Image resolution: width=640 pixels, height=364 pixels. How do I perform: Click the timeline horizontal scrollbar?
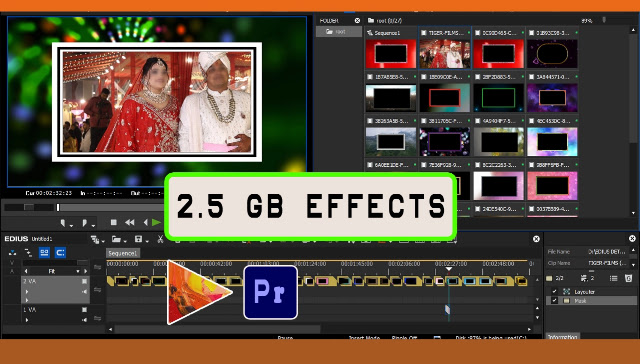[218, 329]
